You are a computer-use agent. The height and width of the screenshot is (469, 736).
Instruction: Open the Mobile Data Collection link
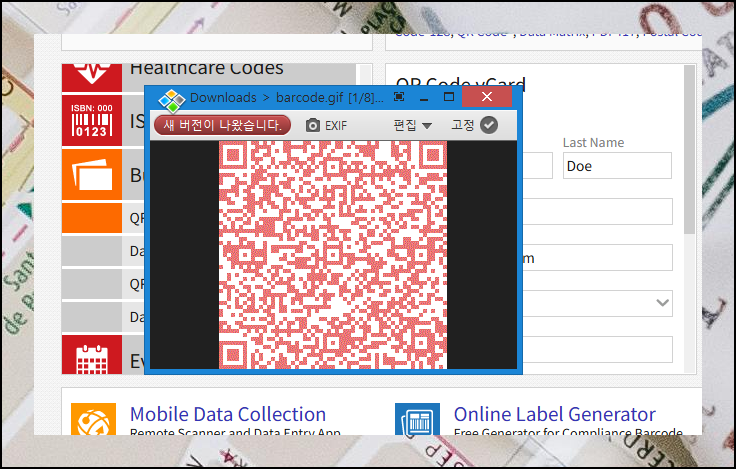pos(228,415)
